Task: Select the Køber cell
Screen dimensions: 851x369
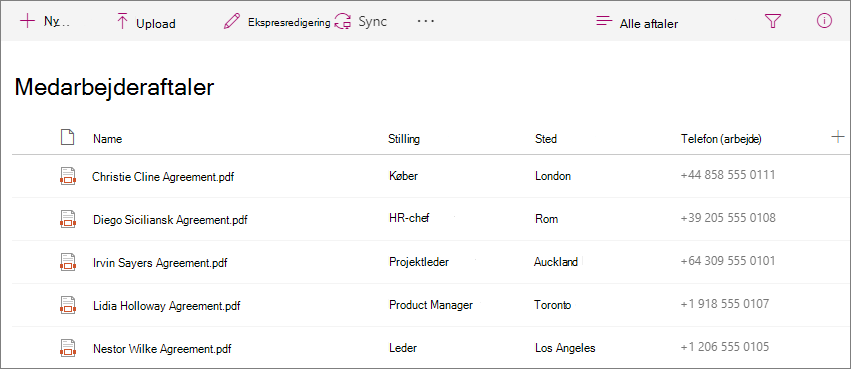Action: 403,176
